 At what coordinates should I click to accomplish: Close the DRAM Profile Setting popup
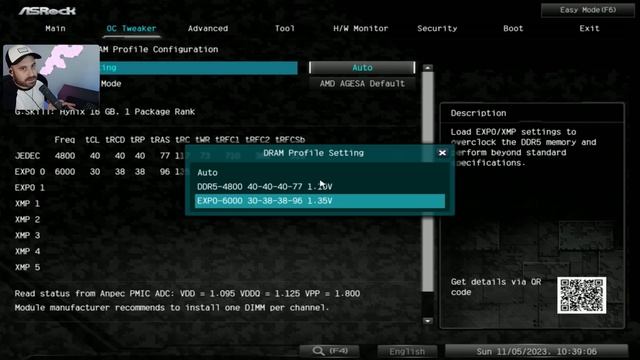442,153
